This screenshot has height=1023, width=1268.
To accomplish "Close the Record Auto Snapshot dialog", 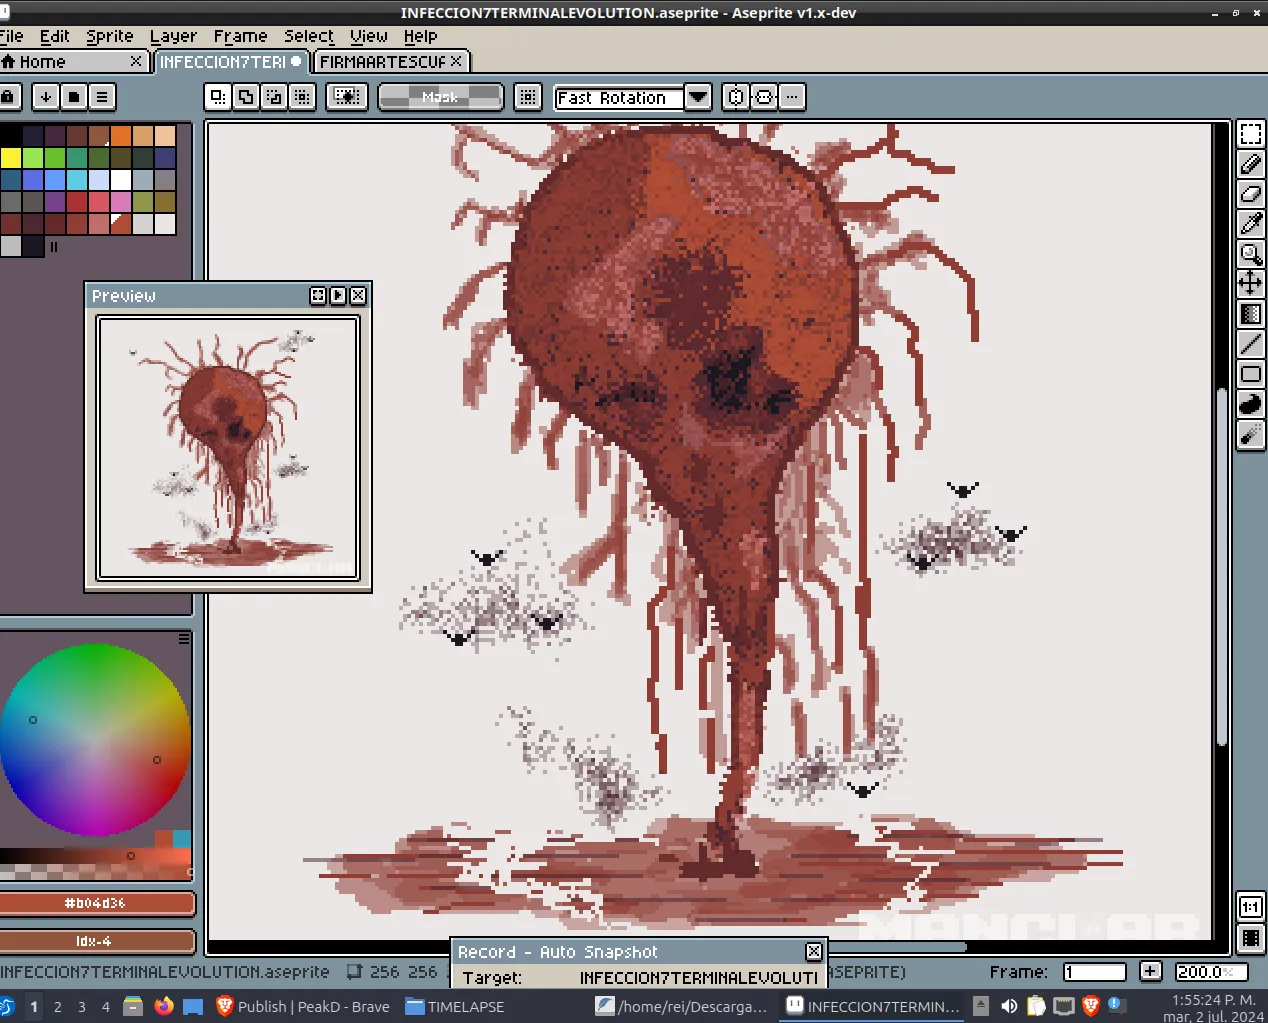I will [814, 952].
